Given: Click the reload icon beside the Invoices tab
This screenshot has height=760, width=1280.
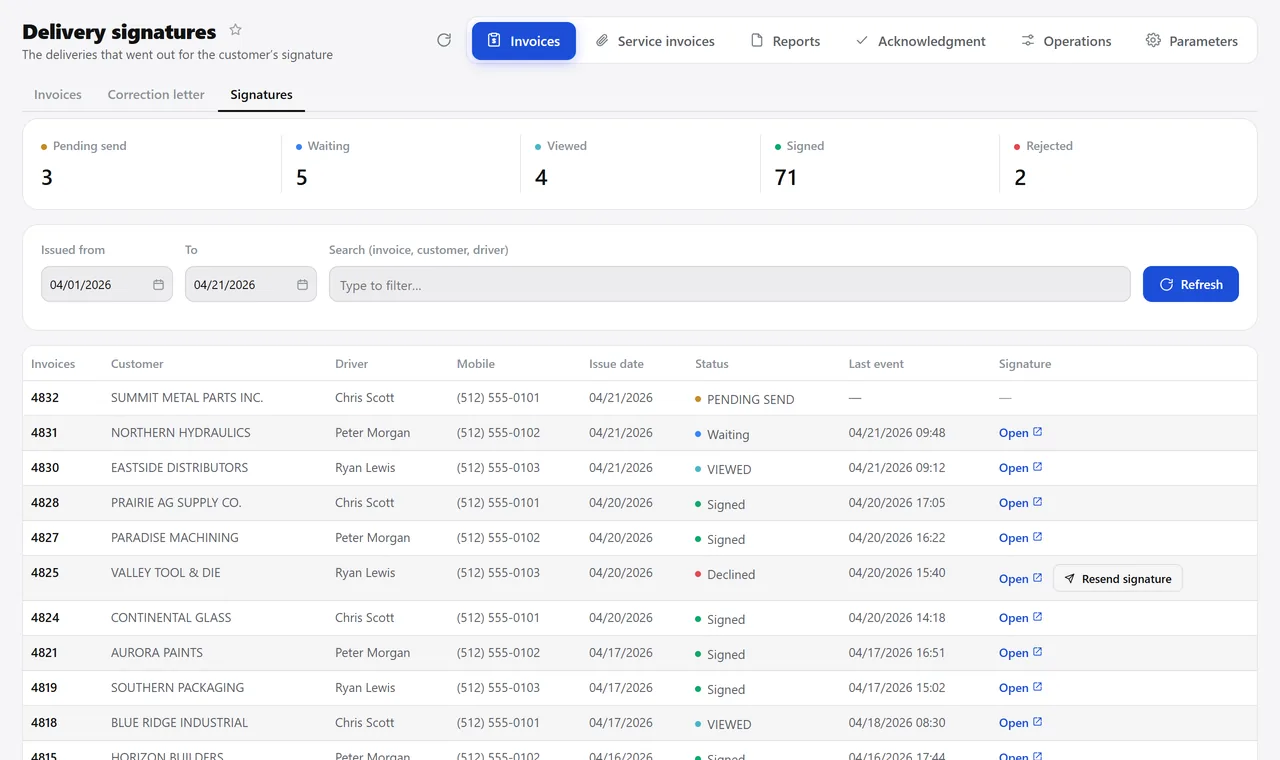Looking at the screenshot, I should click(x=444, y=40).
